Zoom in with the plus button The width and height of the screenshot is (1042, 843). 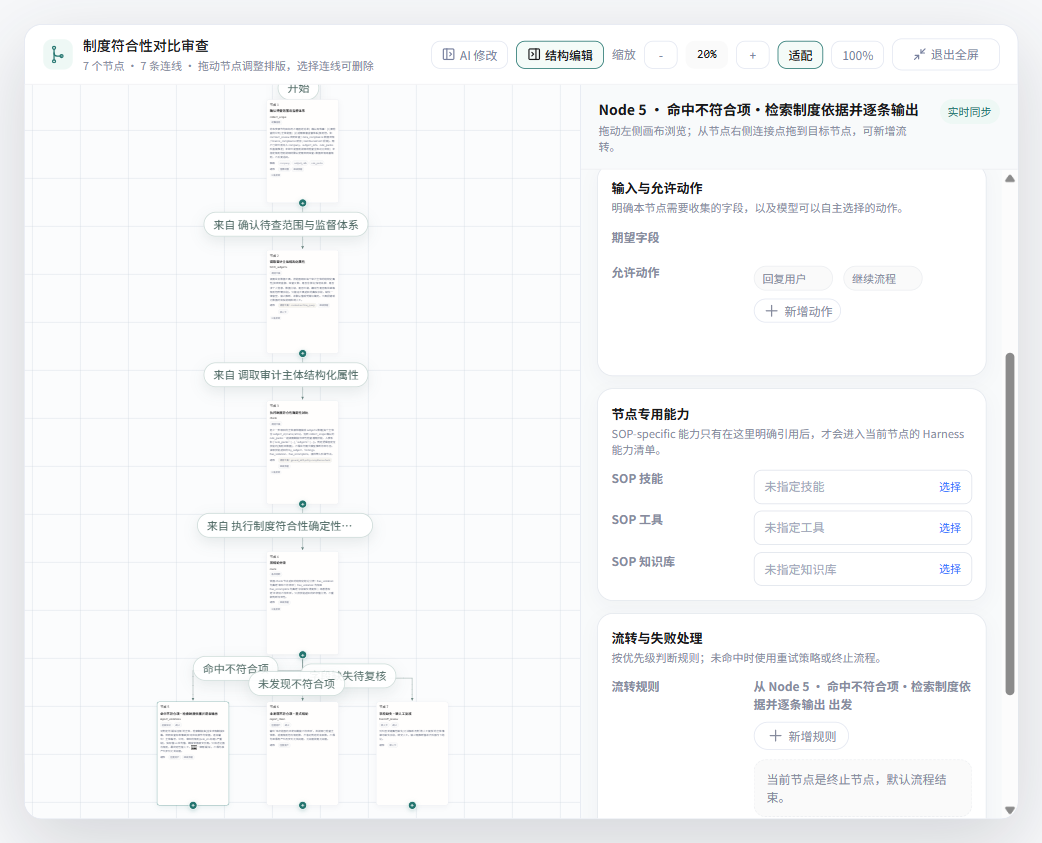coord(752,55)
